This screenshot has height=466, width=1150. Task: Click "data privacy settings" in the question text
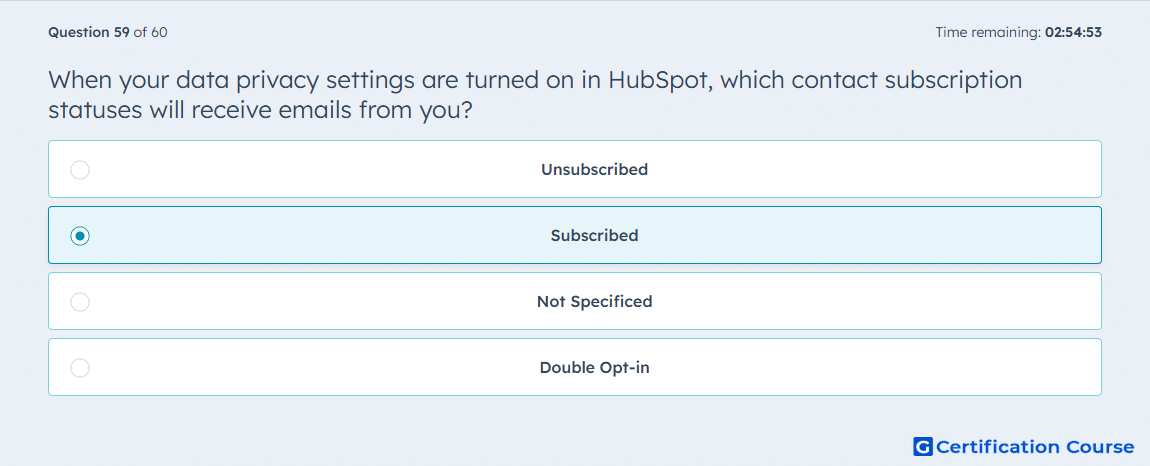click(x=277, y=81)
